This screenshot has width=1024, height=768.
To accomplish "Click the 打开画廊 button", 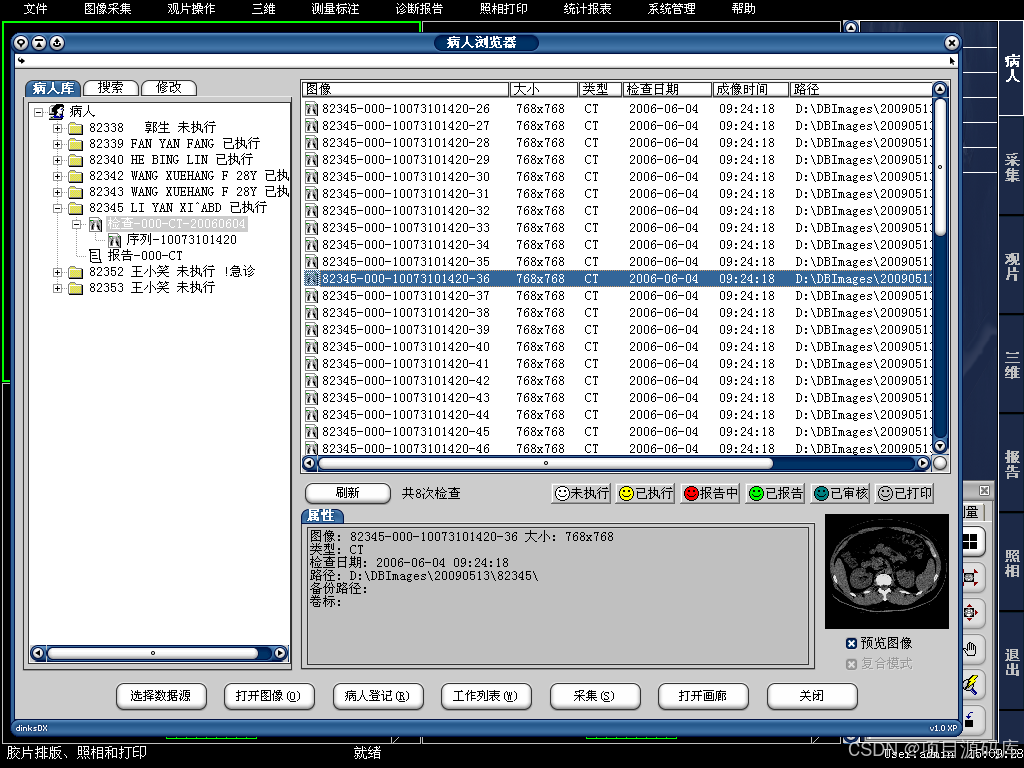I will 703,696.
